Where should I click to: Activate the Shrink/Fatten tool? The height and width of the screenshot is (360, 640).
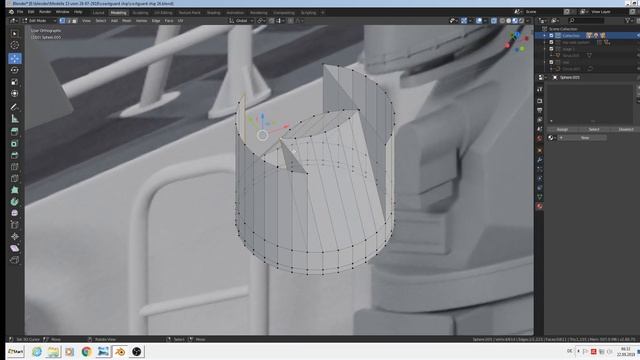click(x=15, y=236)
